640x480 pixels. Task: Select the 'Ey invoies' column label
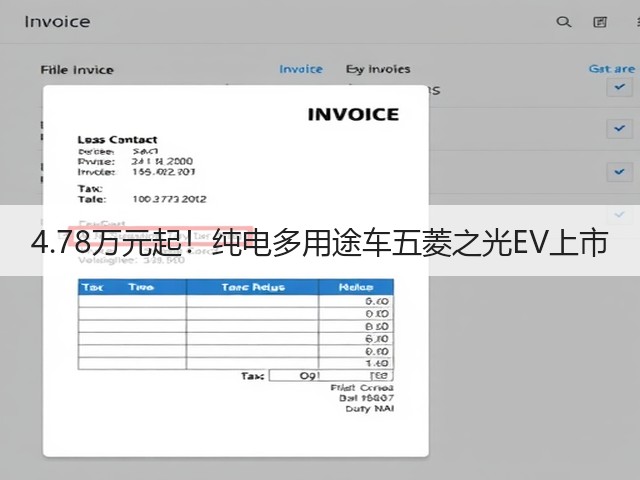[x=378, y=69]
